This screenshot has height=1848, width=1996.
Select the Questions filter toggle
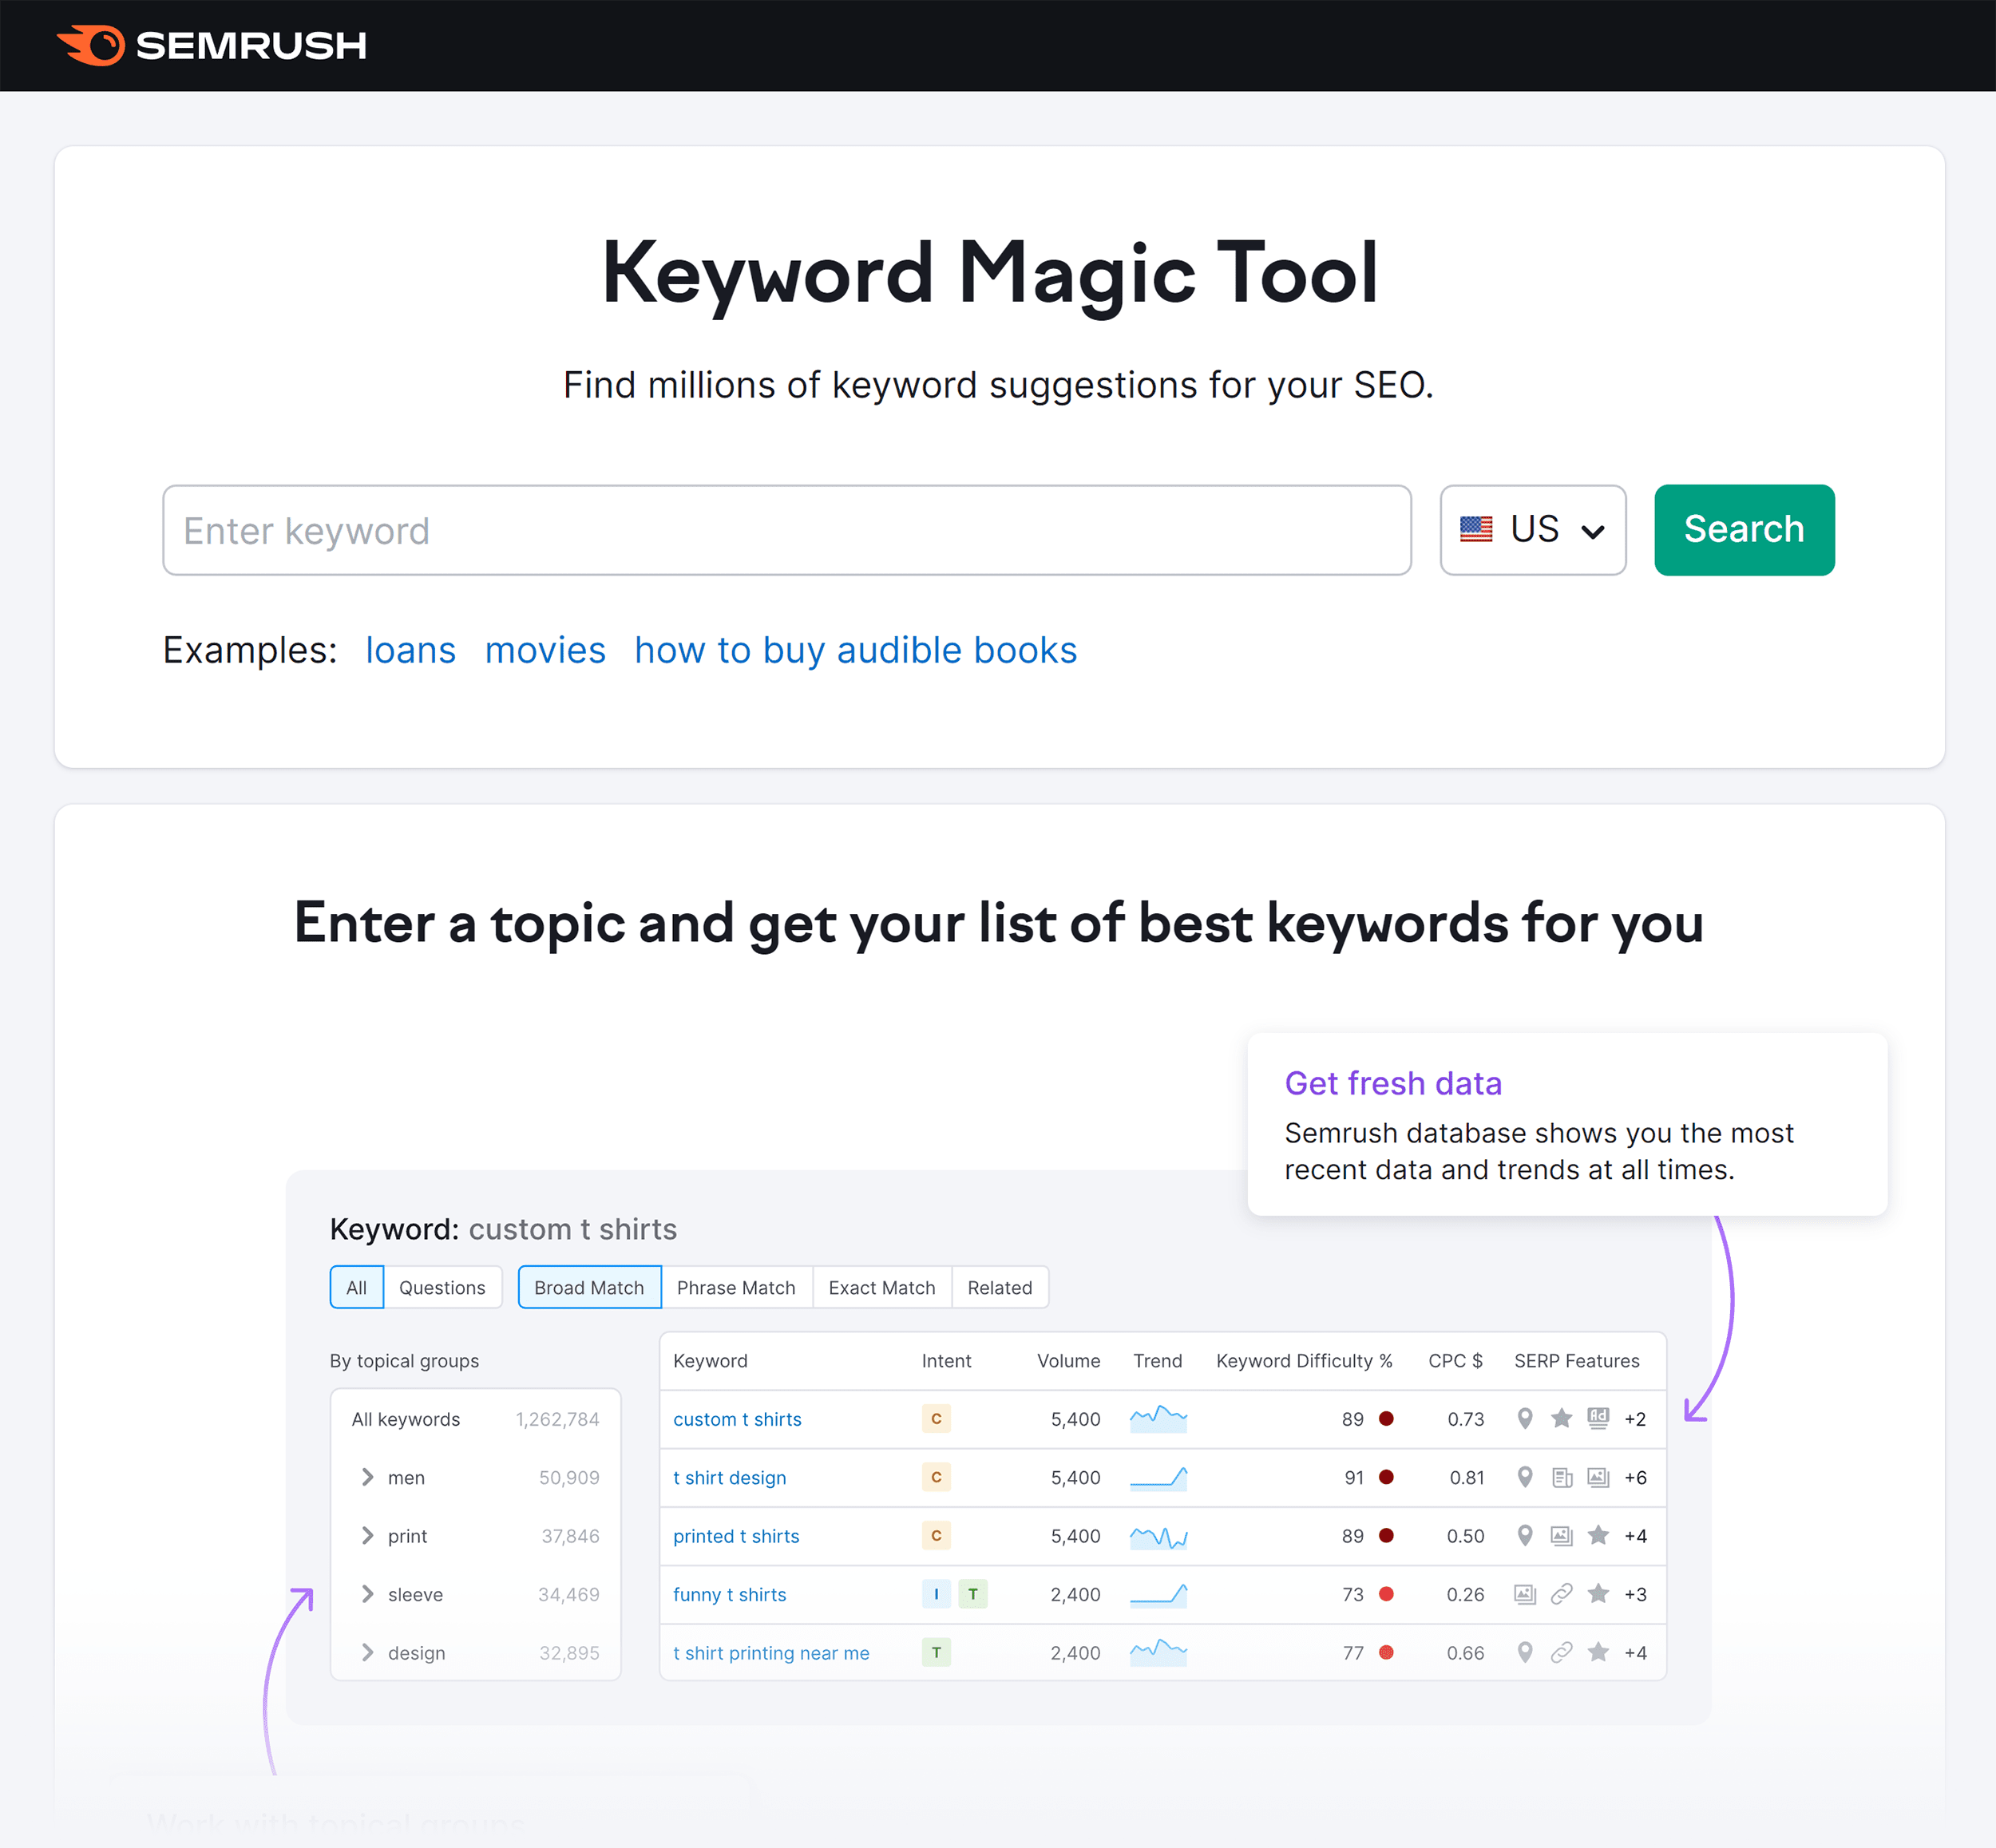pyautogui.click(x=442, y=1287)
